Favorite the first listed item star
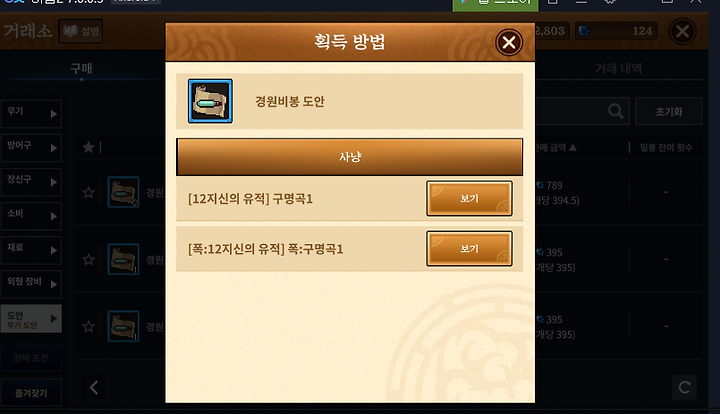This screenshot has width=720, height=414. (88, 192)
